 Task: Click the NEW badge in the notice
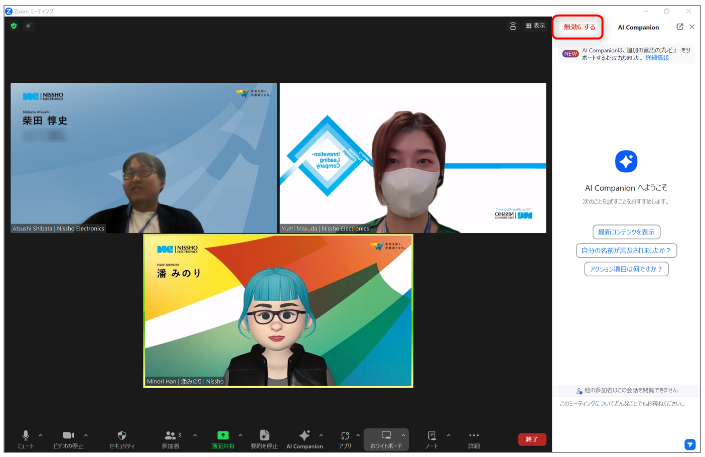pos(570,54)
